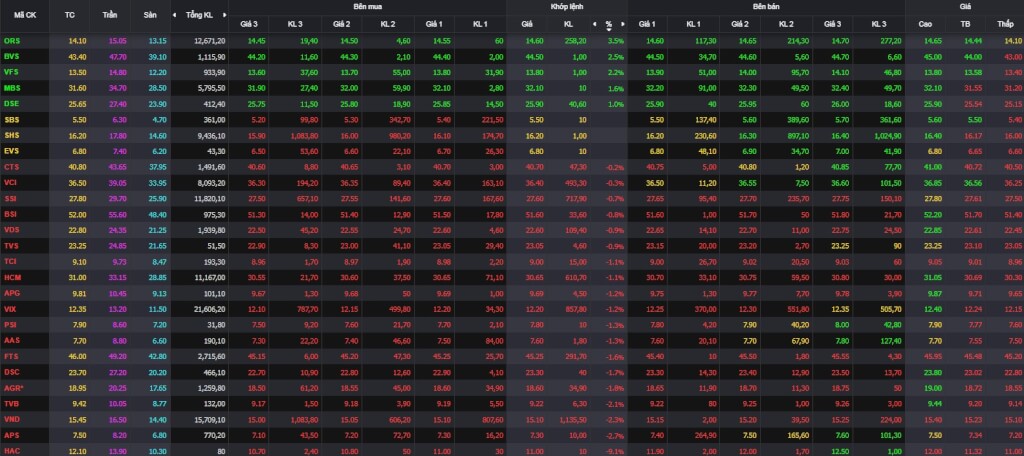Select the Khớp lệnh group header
This screenshot has width=1024, height=456.
coord(567,7)
